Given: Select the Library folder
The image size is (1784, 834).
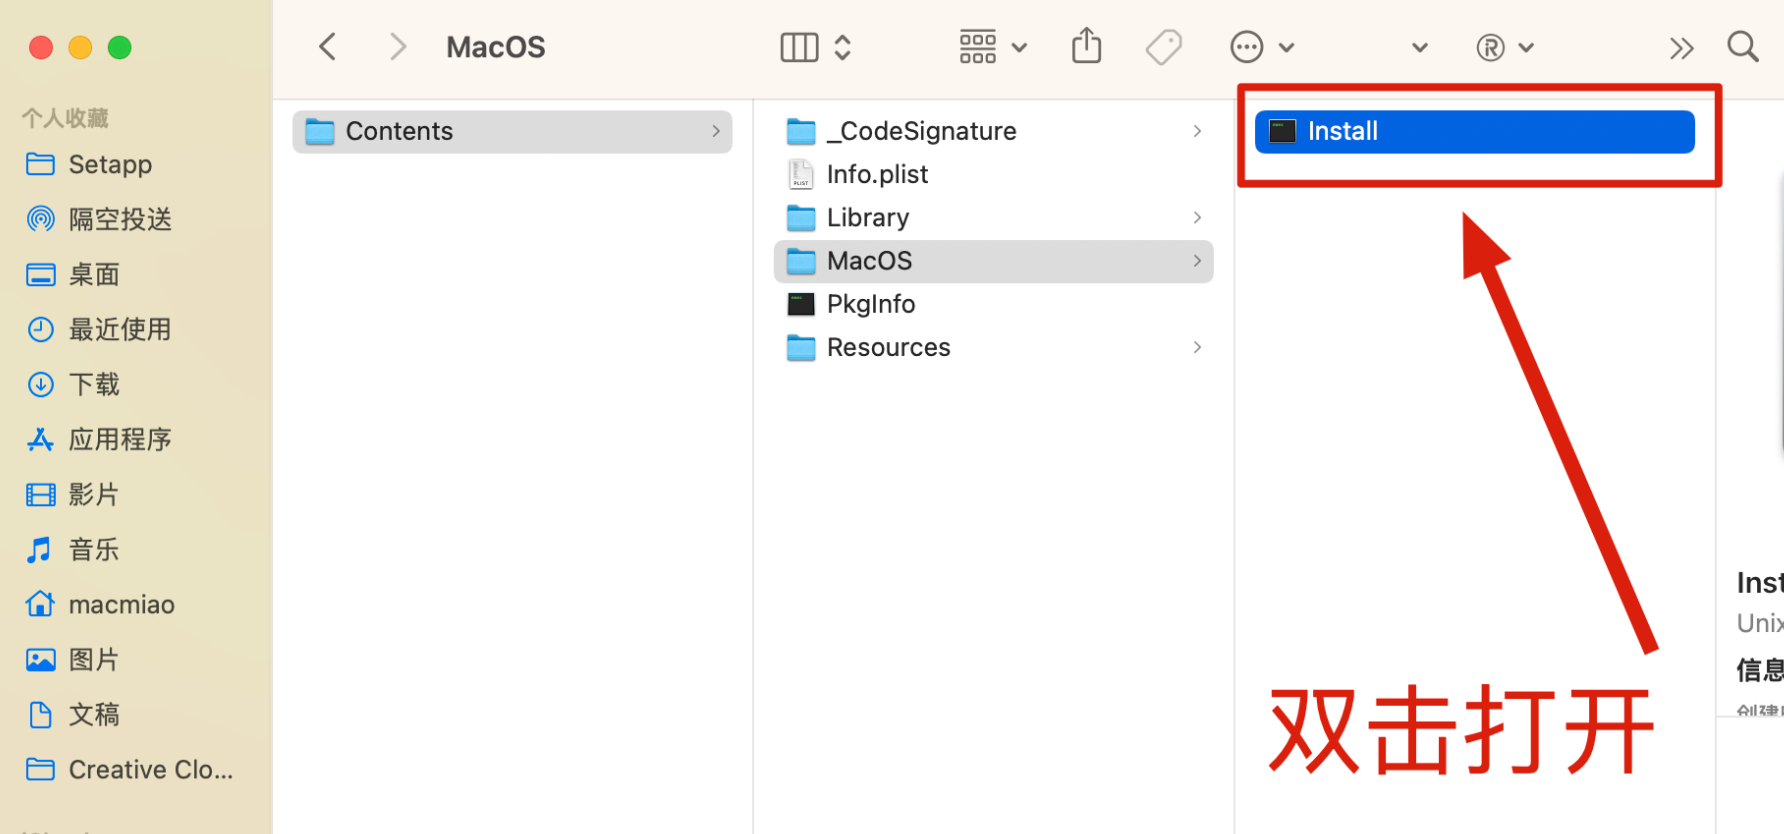Looking at the screenshot, I should 994,217.
